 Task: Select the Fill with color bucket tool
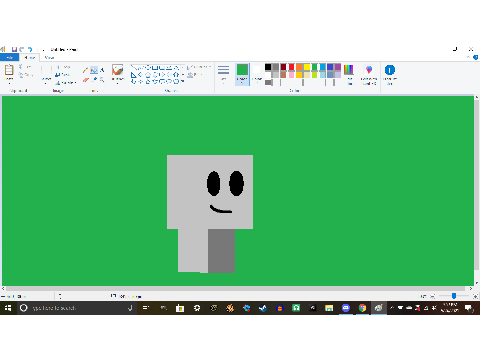tap(94, 70)
